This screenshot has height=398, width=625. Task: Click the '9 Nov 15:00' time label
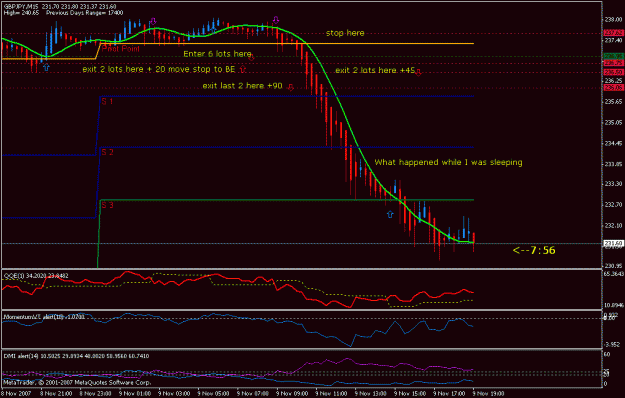point(410,394)
